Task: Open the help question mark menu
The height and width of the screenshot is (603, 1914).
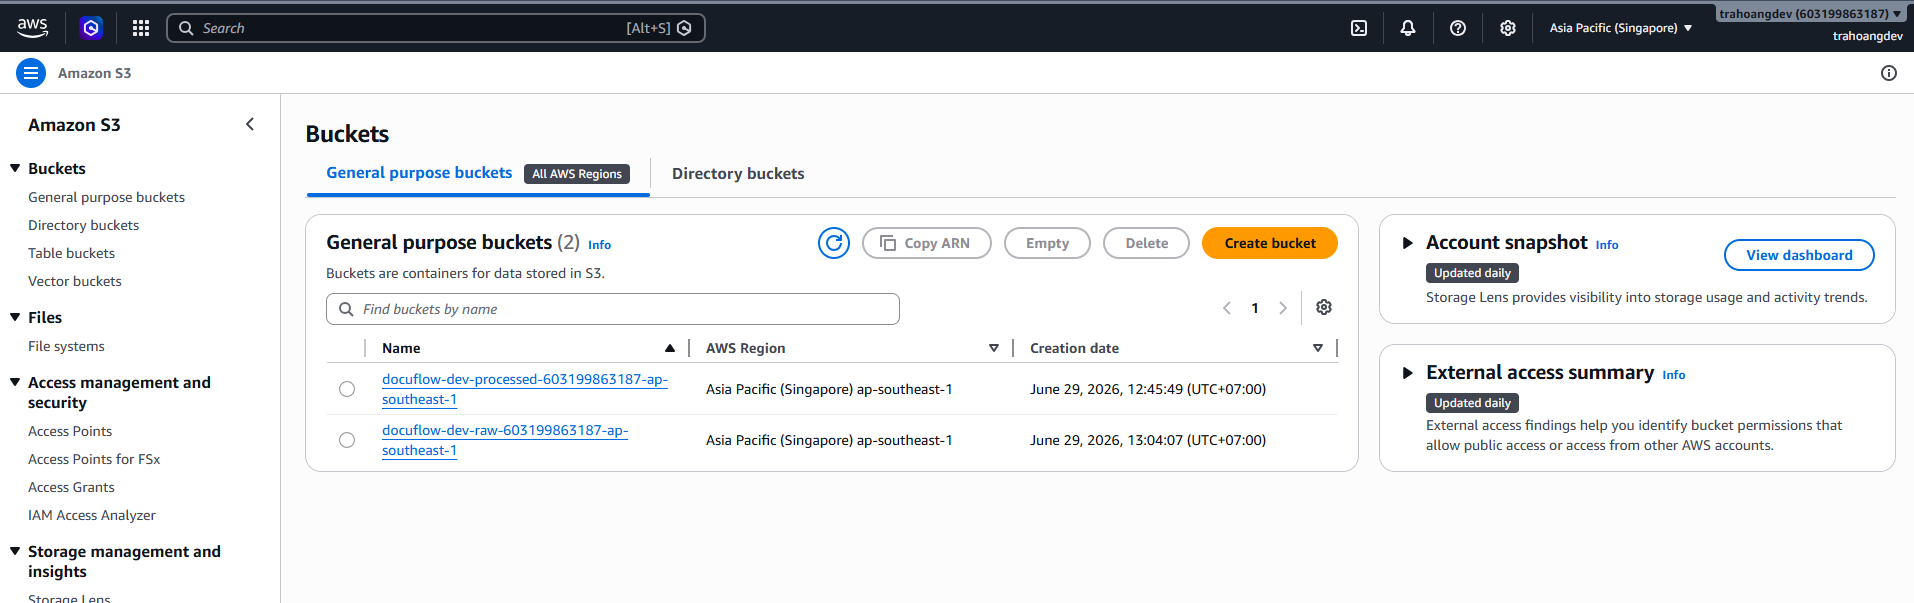Action: tap(1458, 28)
